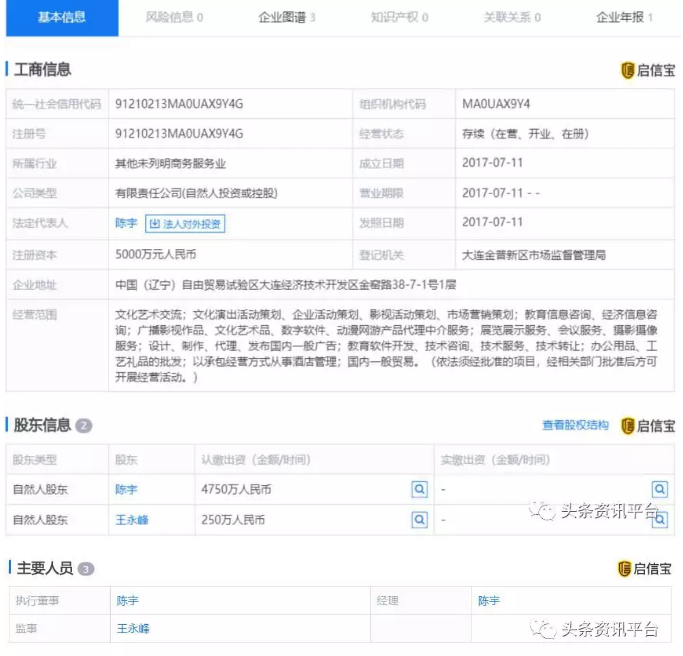Switch to the 风险信息 tab
Screen dimensions: 683x656
click(x=174, y=17)
